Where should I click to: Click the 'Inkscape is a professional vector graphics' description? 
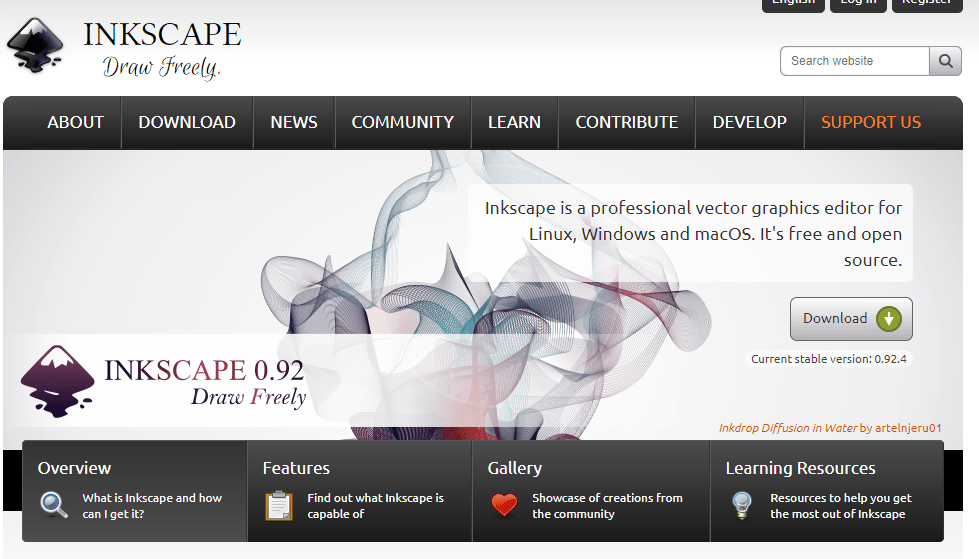click(x=693, y=234)
